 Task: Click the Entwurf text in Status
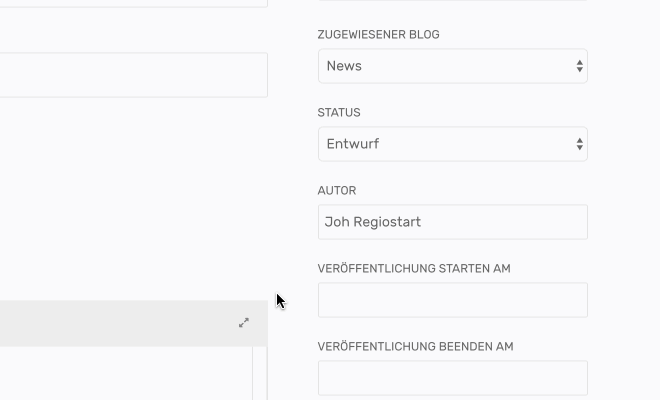(x=353, y=144)
